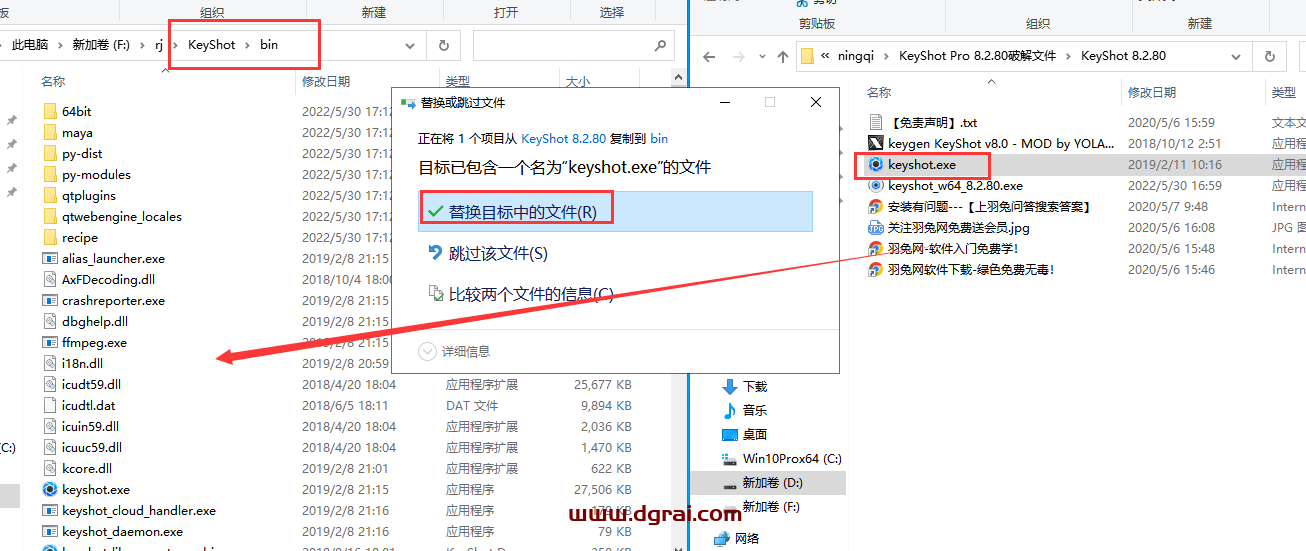The image size is (1306, 551).
Task: Sort left window by 修改日期 column
Action: click(x=326, y=81)
